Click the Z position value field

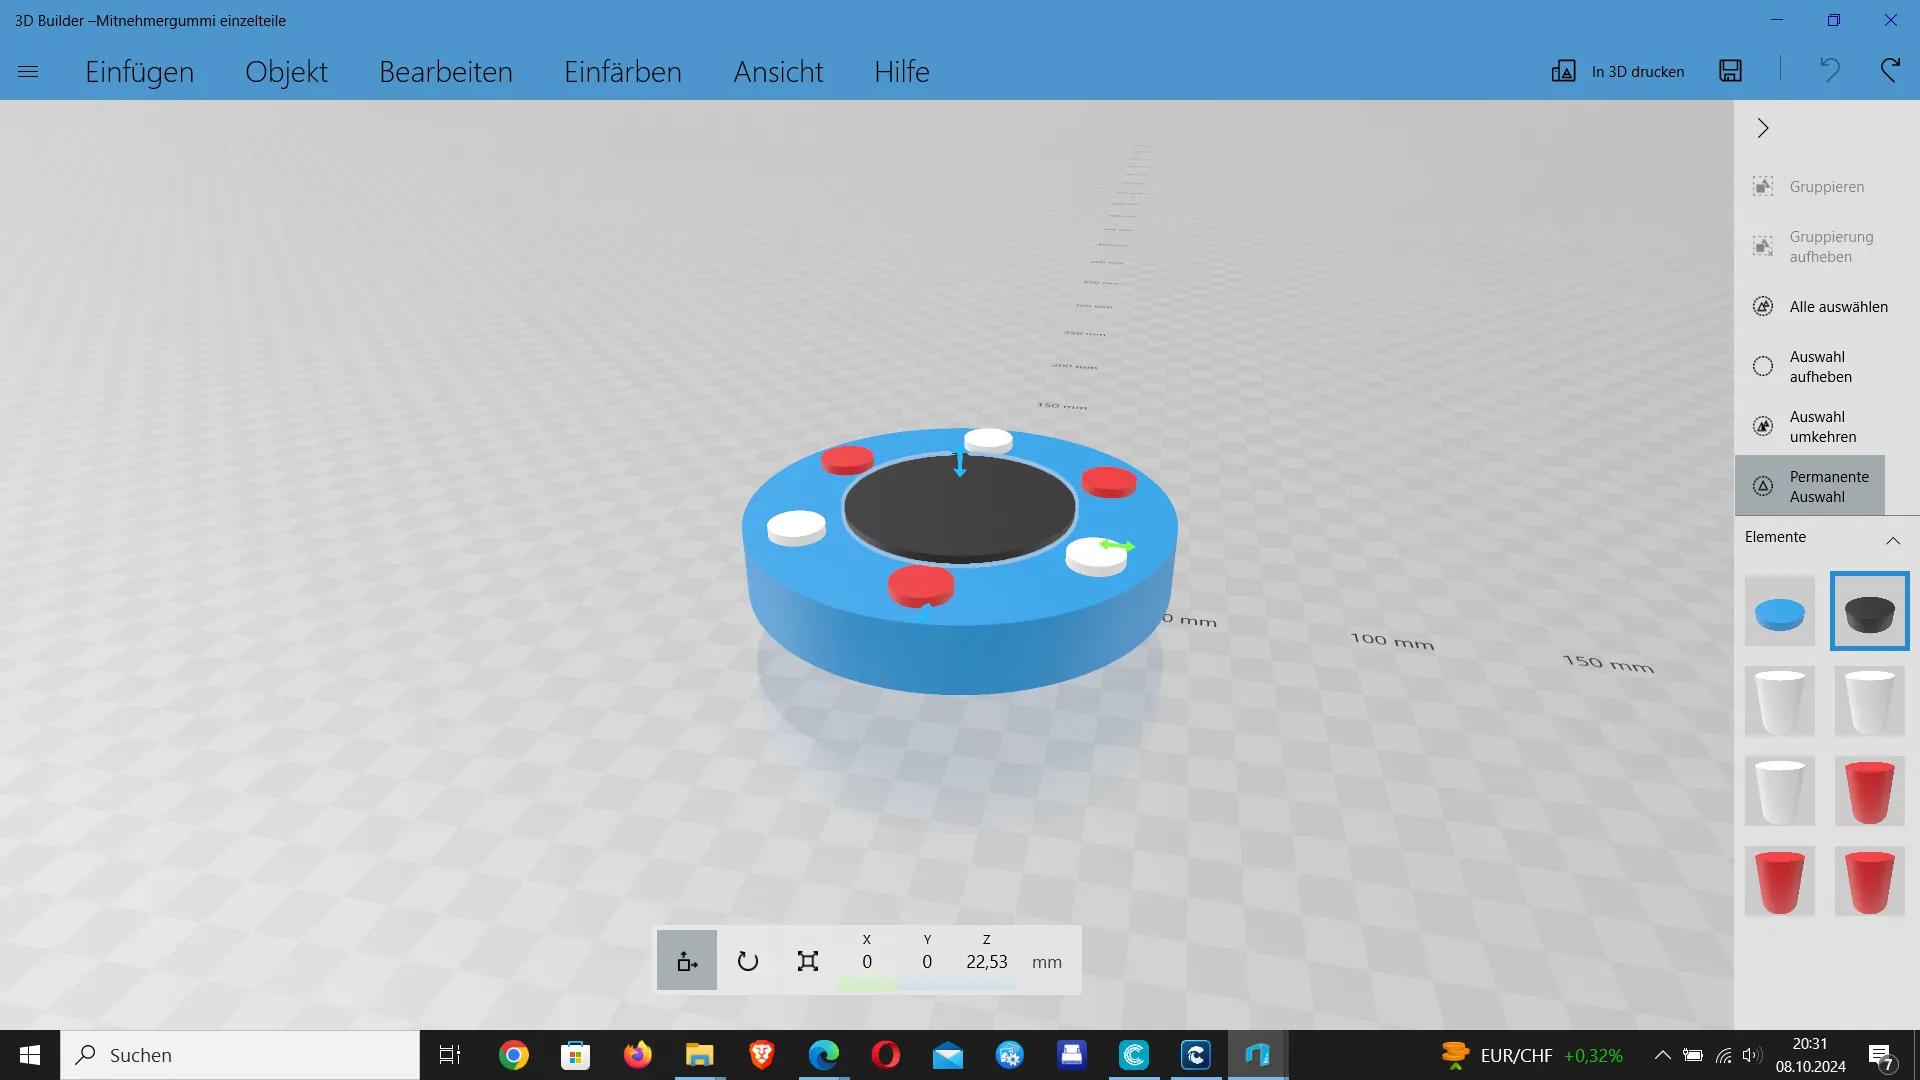click(x=986, y=962)
